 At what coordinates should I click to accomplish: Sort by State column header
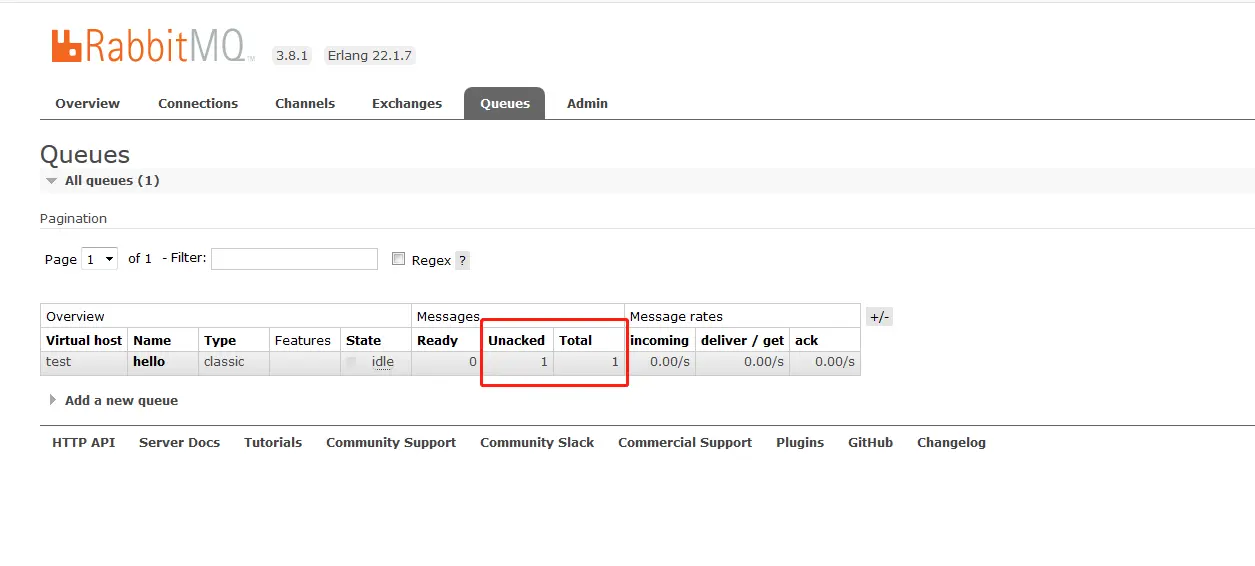pyautogui.click(x=363, y=340)
